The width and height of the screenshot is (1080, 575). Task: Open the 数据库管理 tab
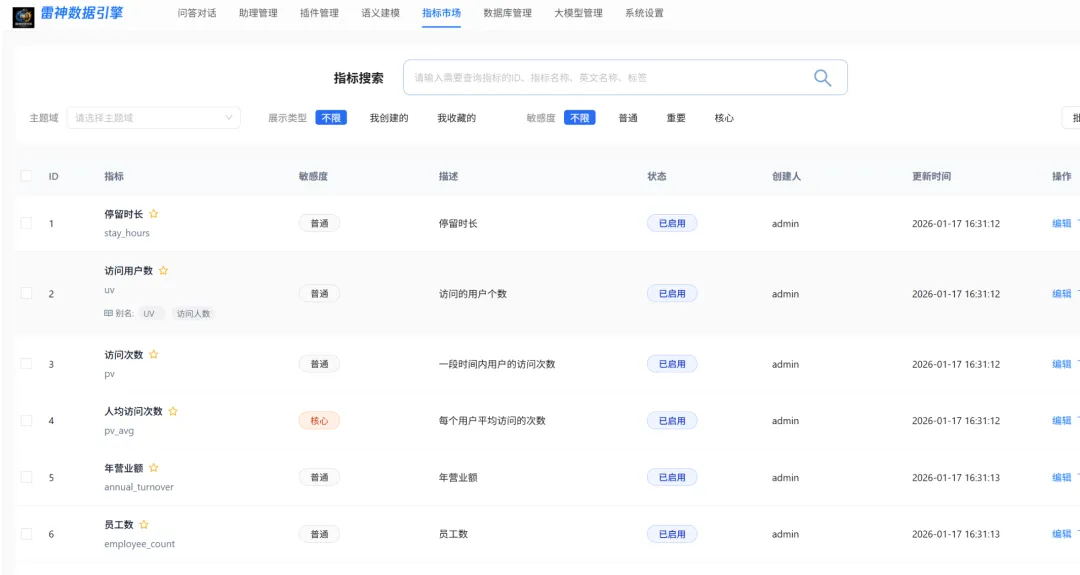[x=508, y=13]
